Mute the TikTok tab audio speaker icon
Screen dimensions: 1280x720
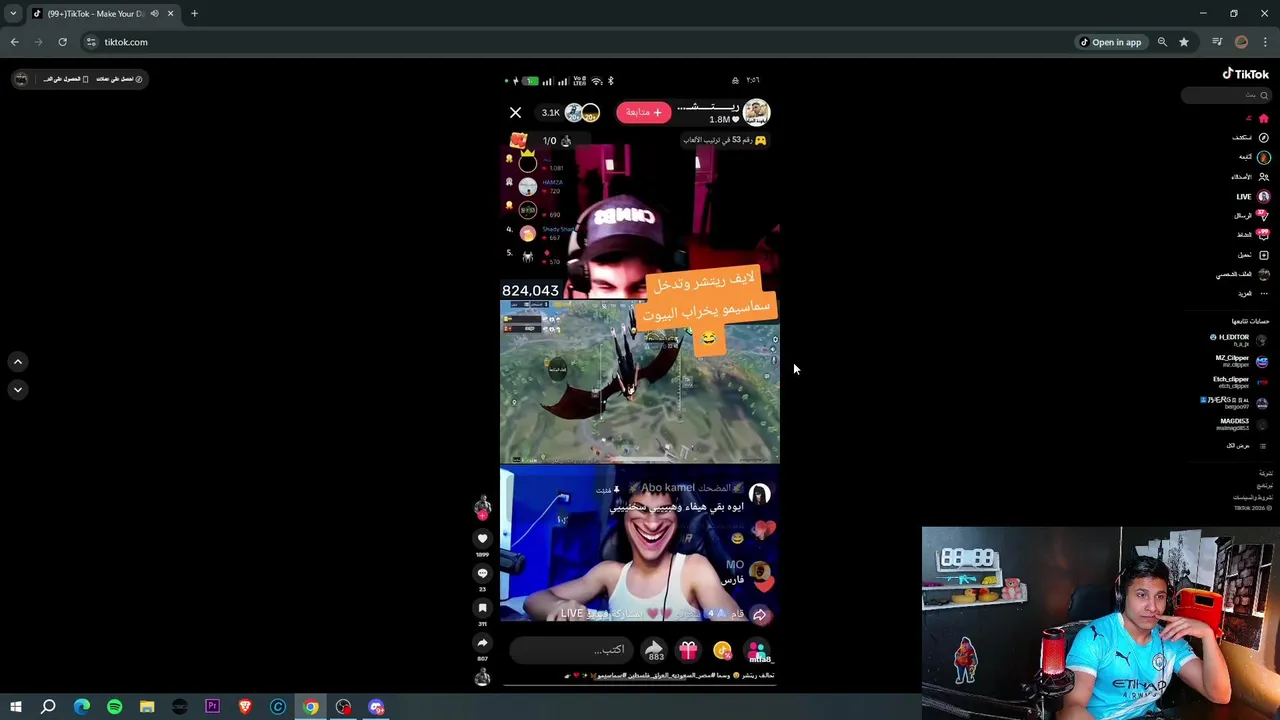(x=154, y=13)
